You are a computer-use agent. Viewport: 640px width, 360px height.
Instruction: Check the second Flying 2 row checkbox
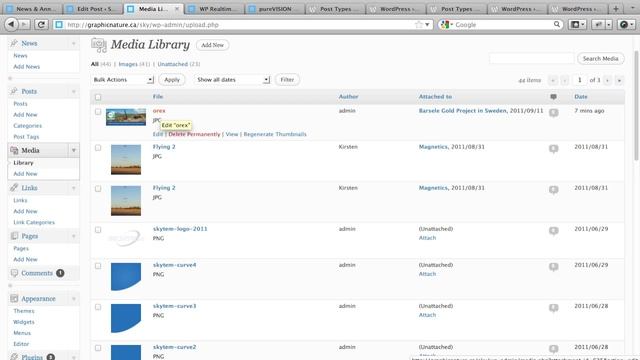[x=98, y=189]
